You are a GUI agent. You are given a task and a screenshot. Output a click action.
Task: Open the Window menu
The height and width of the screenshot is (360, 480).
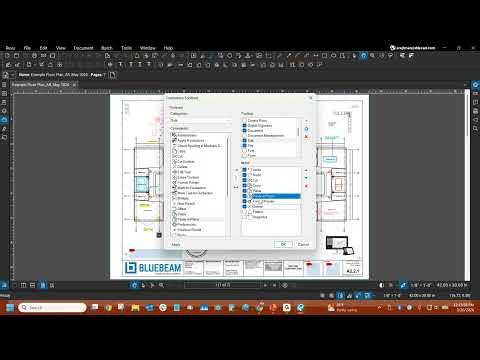(148, 48)
